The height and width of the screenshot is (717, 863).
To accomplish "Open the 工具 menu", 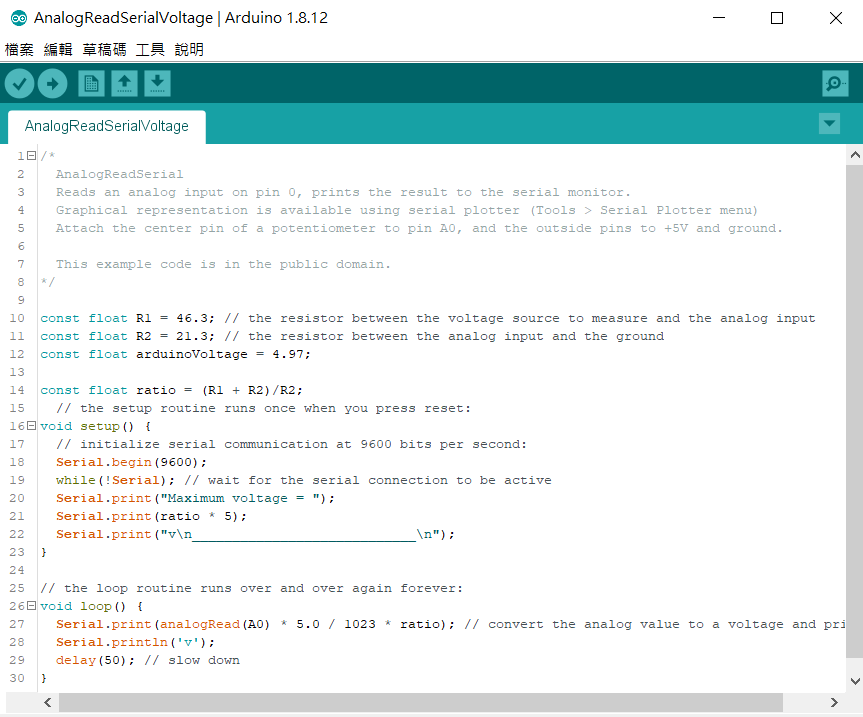I will pyautogui.click(x=150, y=49).
